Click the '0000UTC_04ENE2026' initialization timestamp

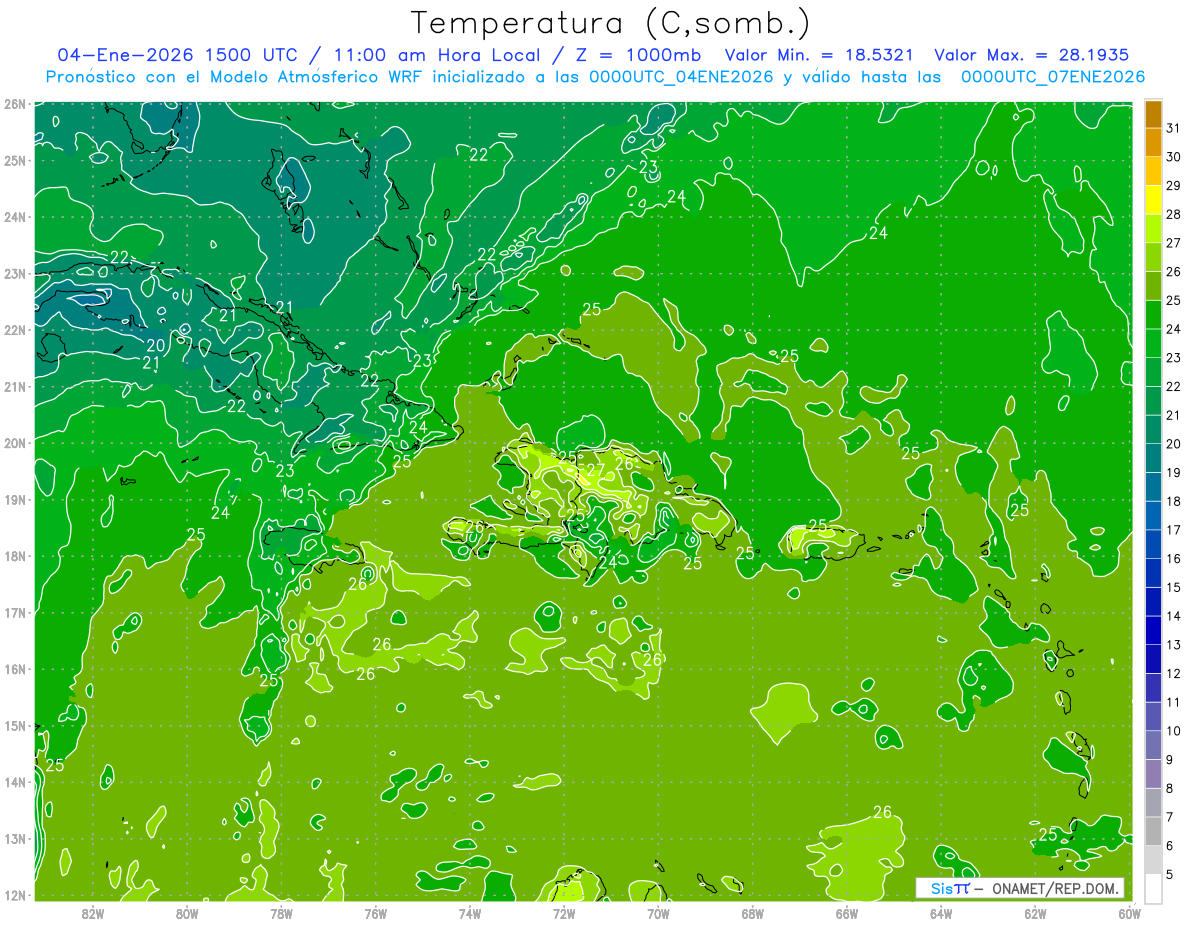pos(682,77)
